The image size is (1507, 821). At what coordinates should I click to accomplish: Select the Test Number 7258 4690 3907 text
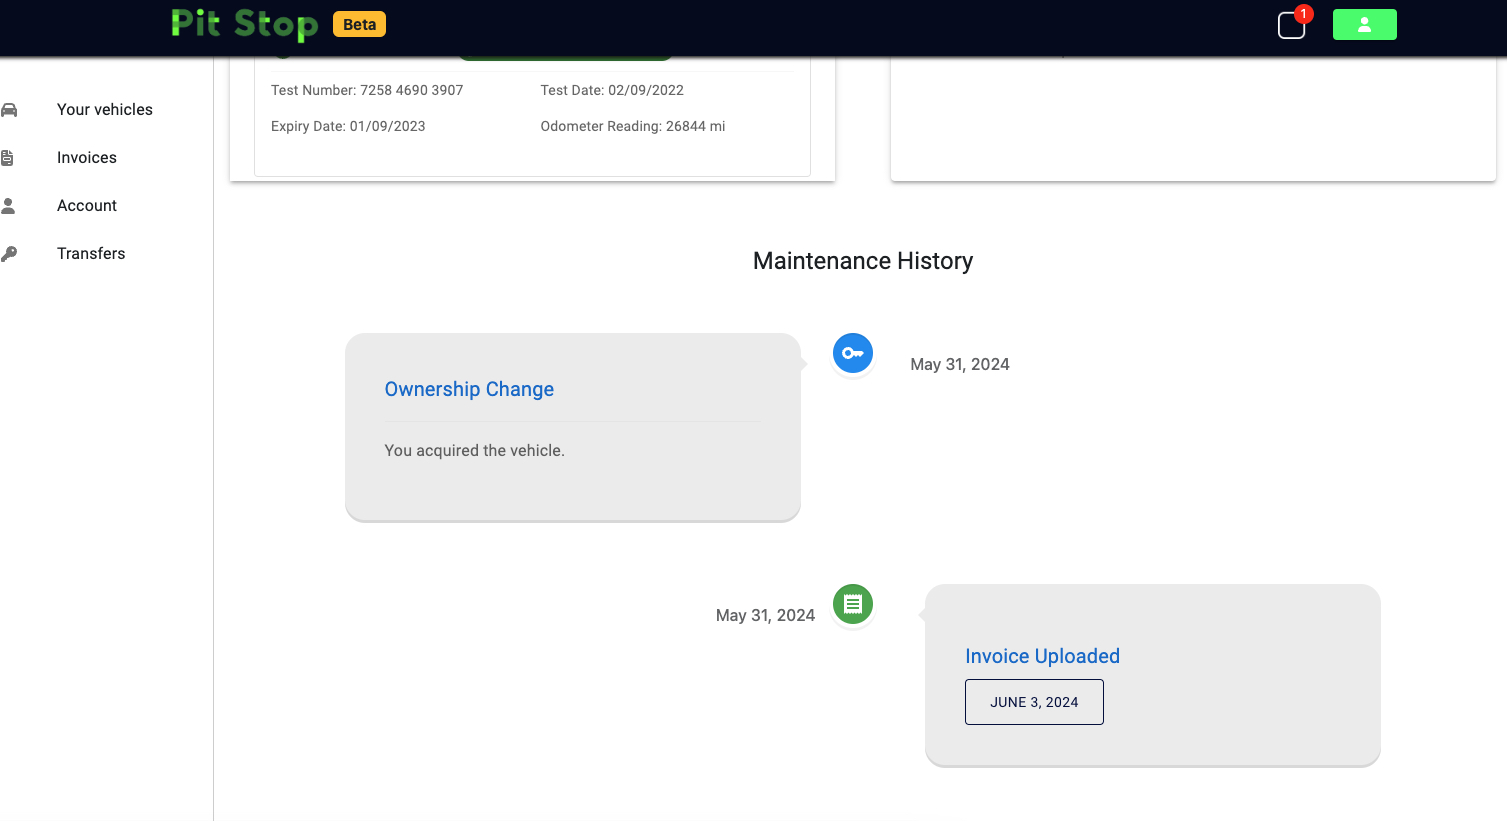coord(367,90)
